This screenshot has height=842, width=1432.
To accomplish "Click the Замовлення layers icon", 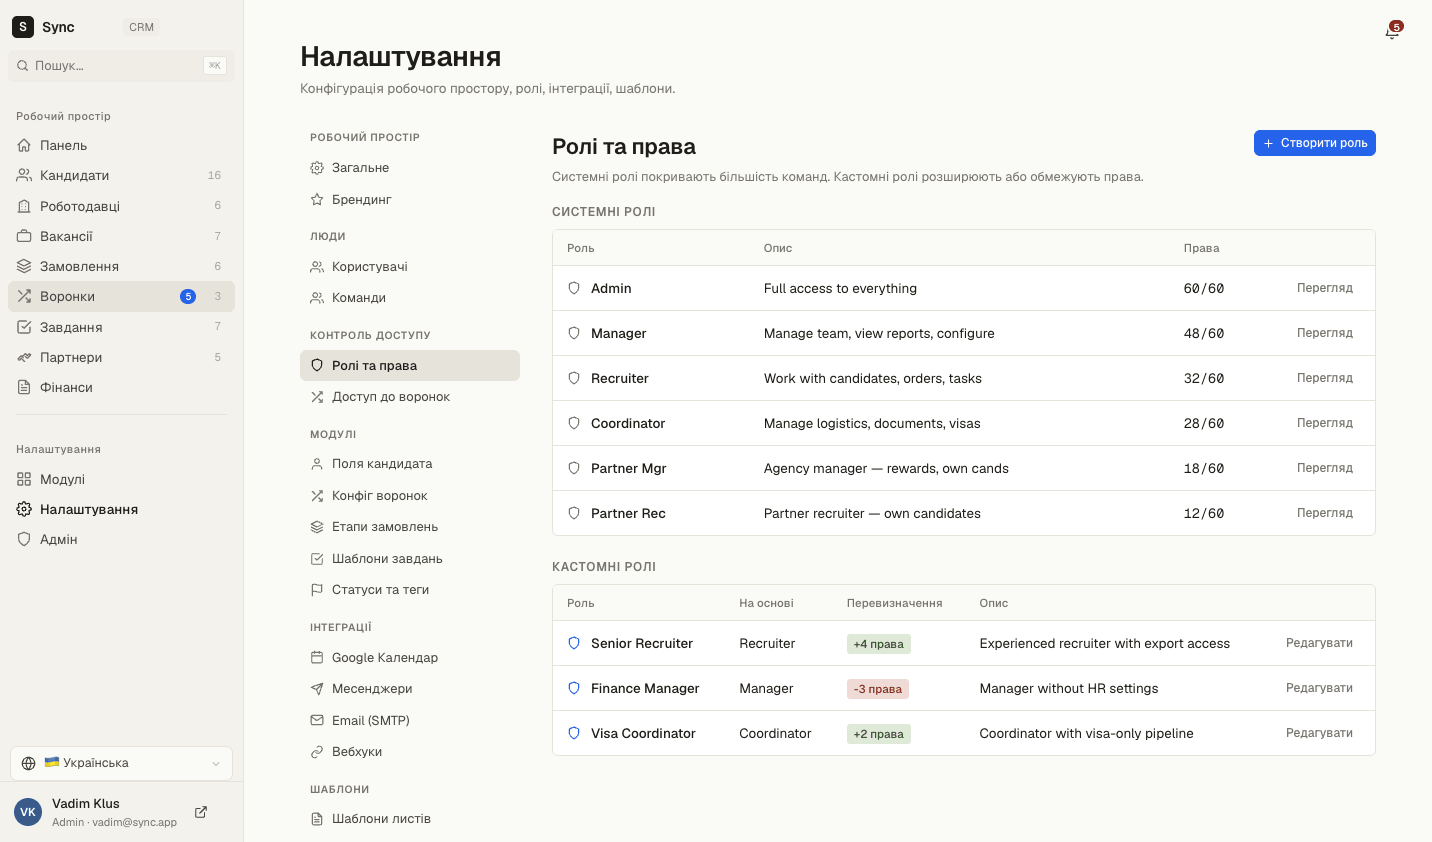I will point(24,266).
